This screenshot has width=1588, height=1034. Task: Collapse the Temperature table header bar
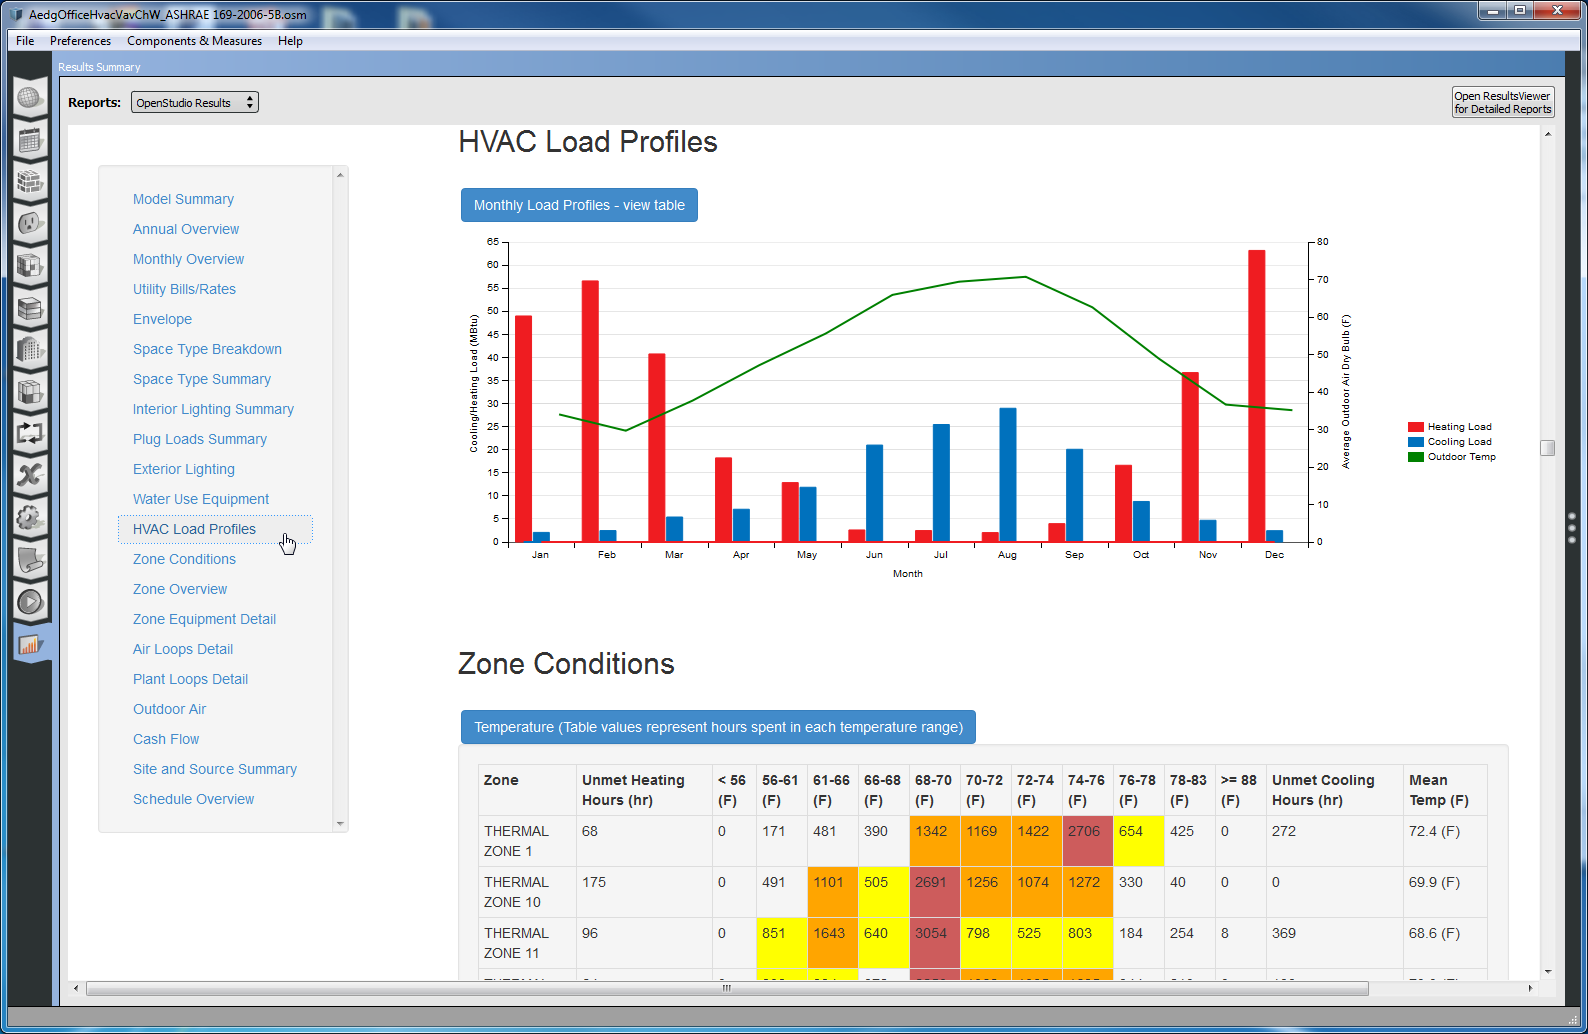click(718, 727)
